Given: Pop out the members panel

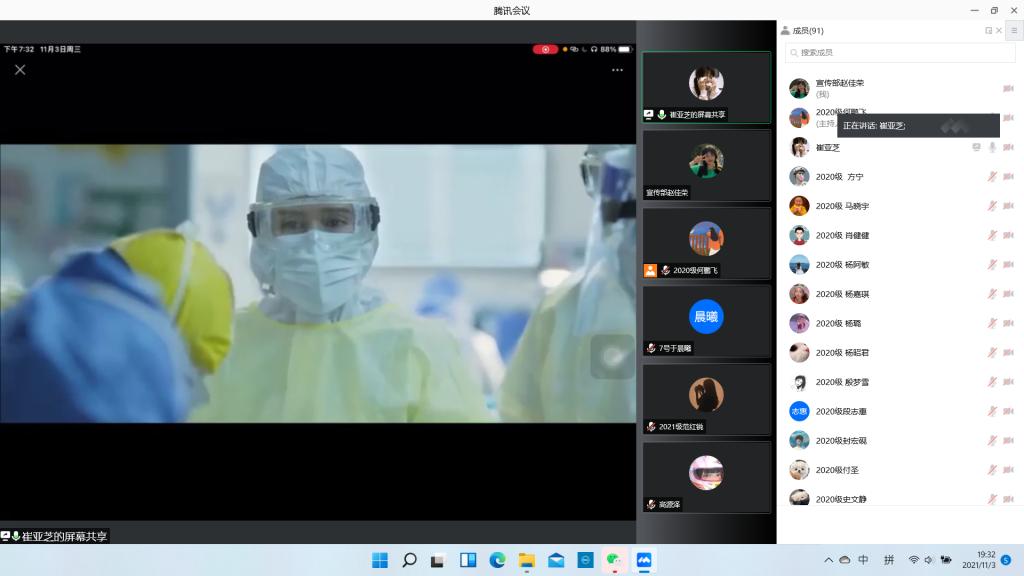Looking at the screenshot, I should [988, 31].
